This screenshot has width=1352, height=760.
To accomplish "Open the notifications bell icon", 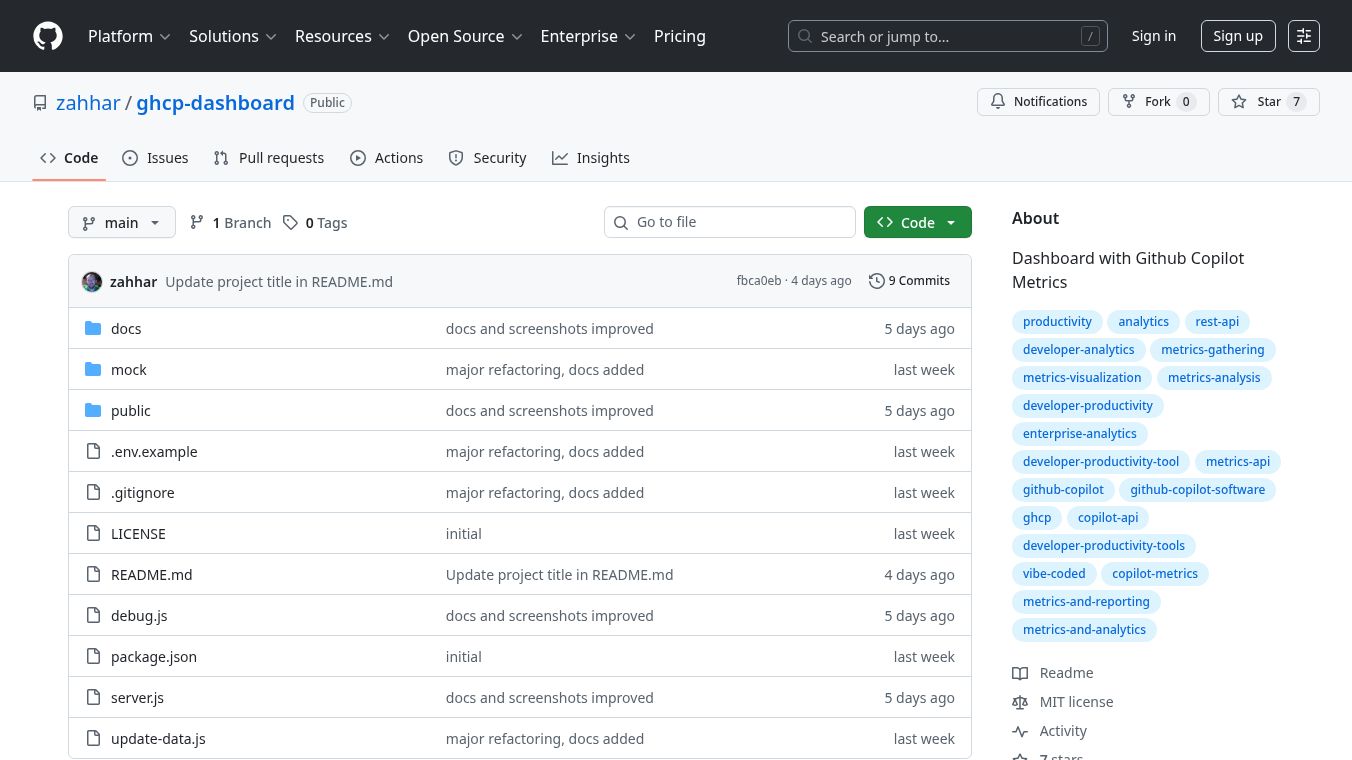I will 998,101.
